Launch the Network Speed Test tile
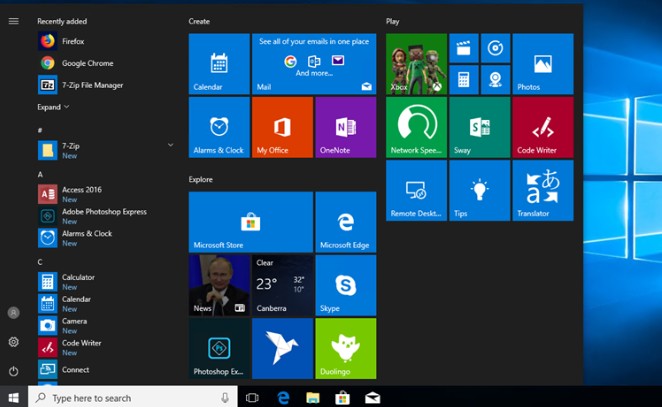662x407 pixels. click(x=416, y=127)
